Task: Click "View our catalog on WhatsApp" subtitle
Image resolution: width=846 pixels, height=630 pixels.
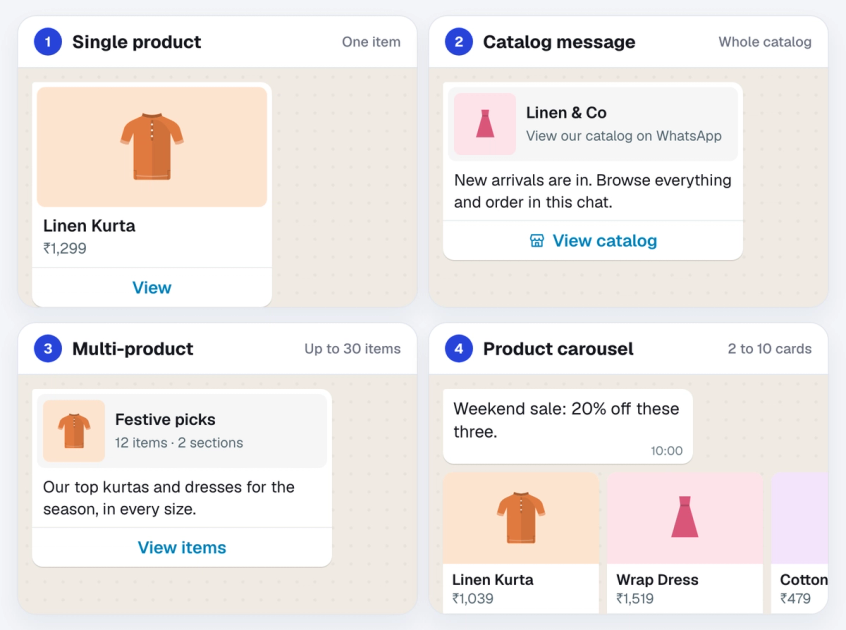Action: [x=624, y=136]
